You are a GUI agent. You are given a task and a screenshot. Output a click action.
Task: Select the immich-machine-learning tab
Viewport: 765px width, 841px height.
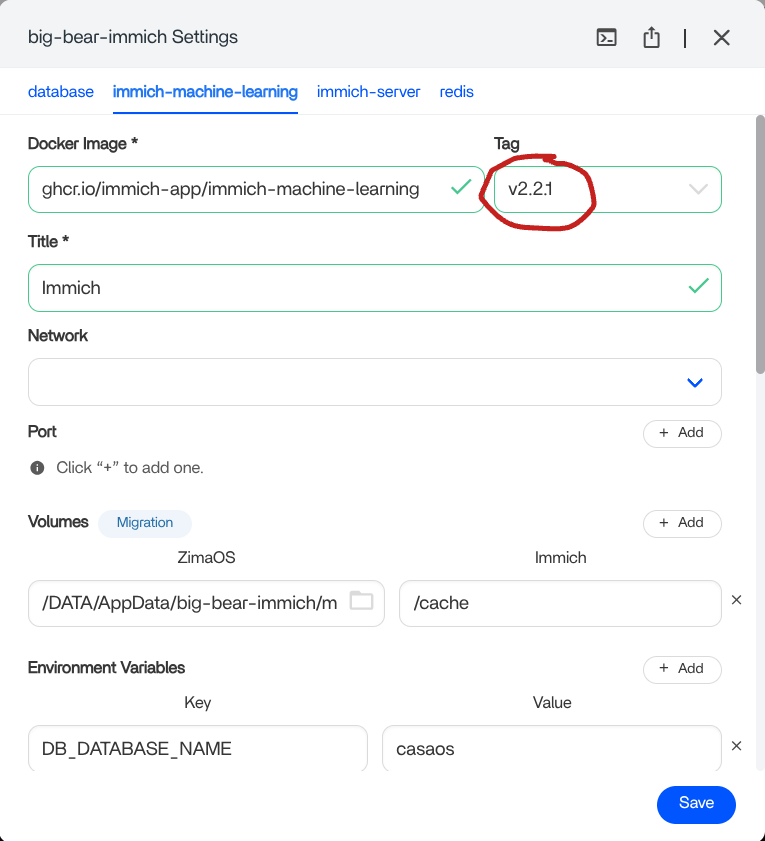205,92
